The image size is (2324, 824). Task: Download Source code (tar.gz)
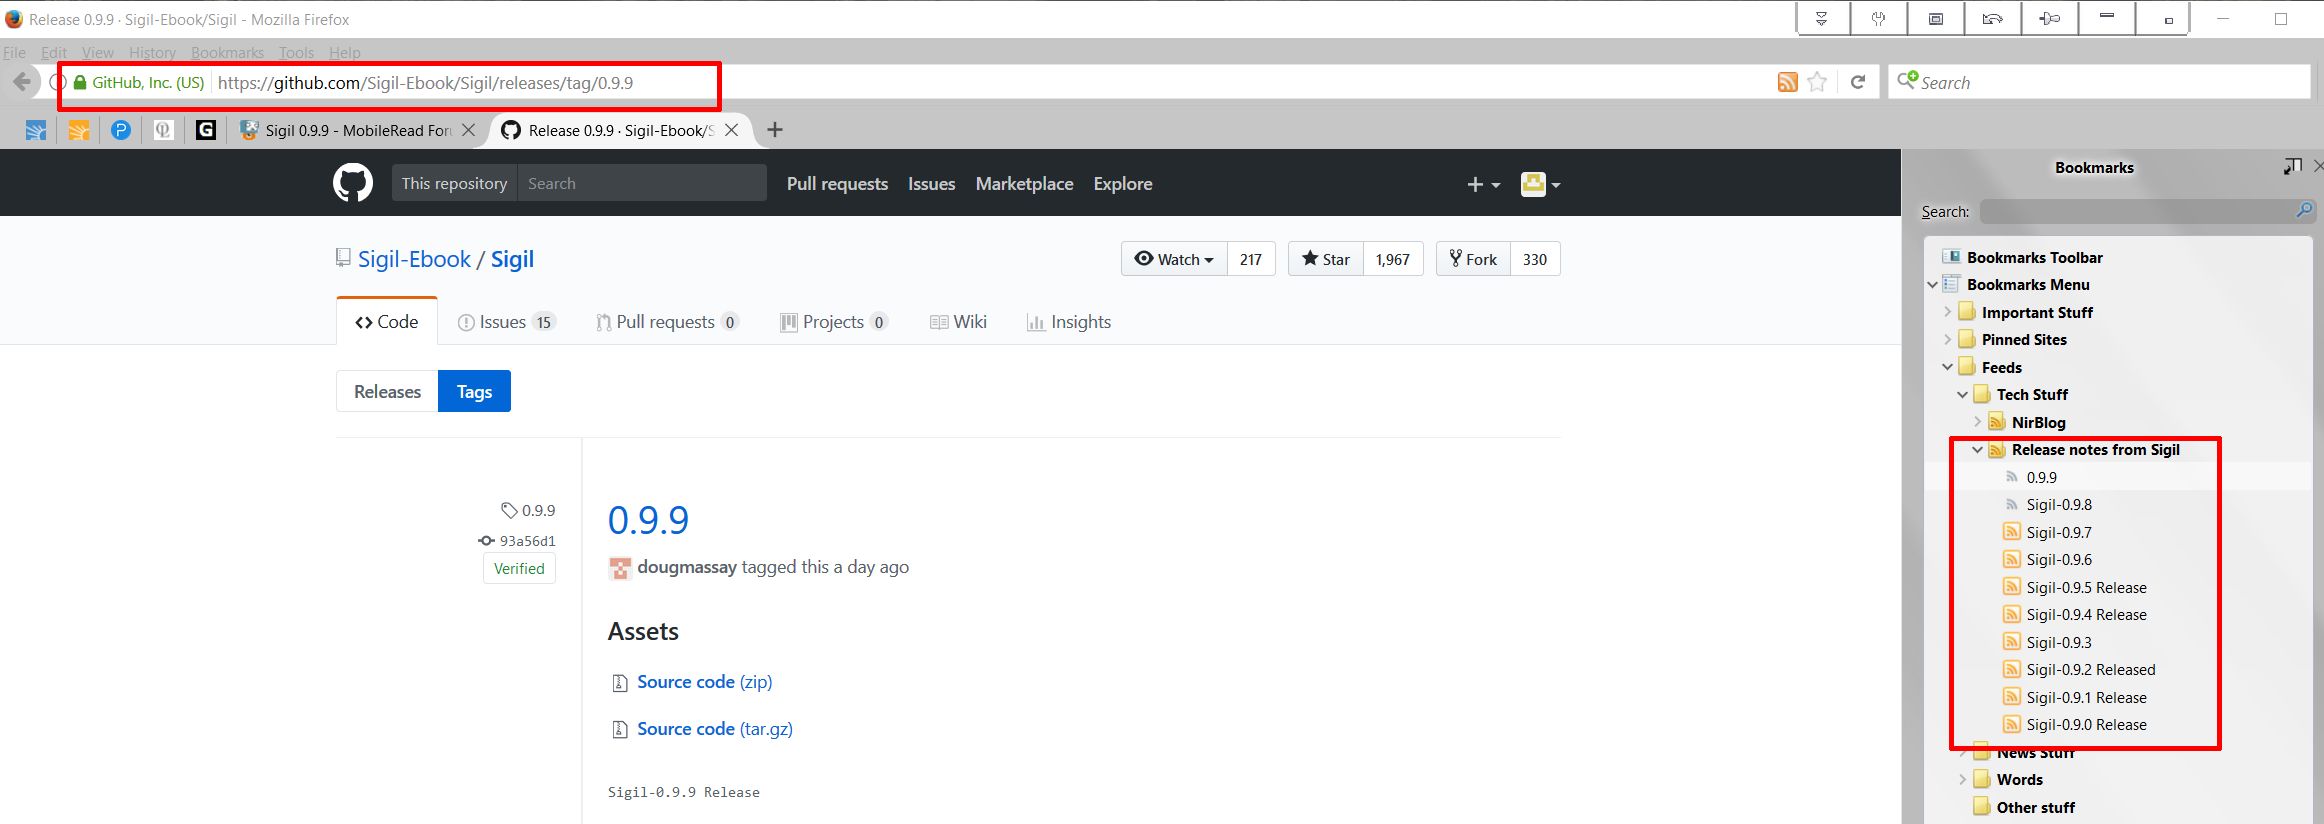[x=715, y=729]
